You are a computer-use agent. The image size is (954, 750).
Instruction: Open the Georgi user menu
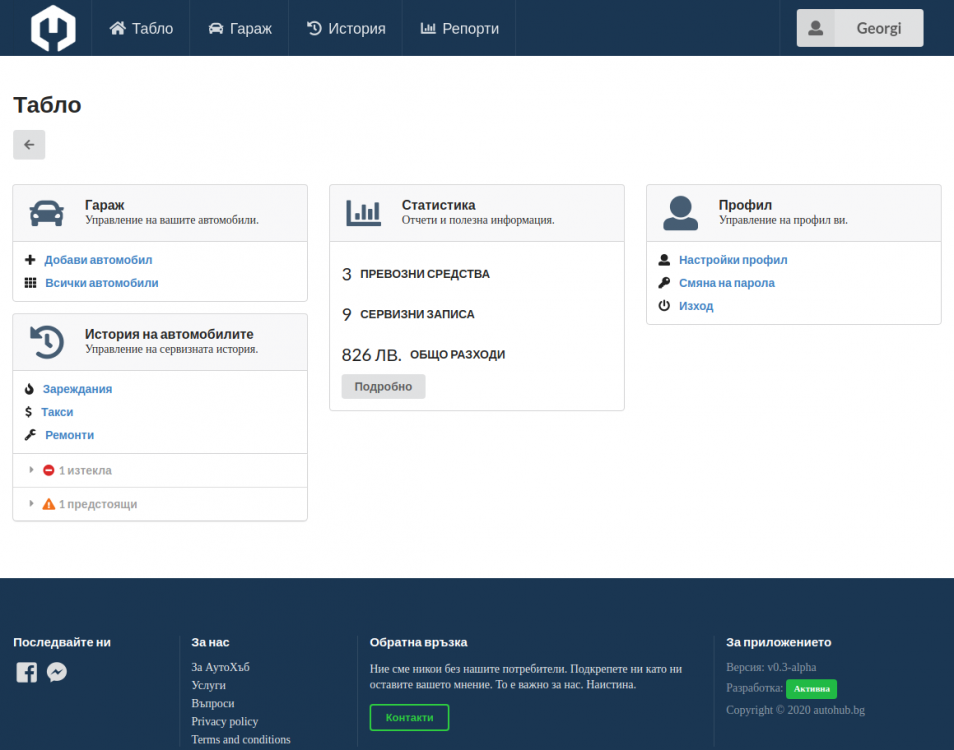(859, 28)
